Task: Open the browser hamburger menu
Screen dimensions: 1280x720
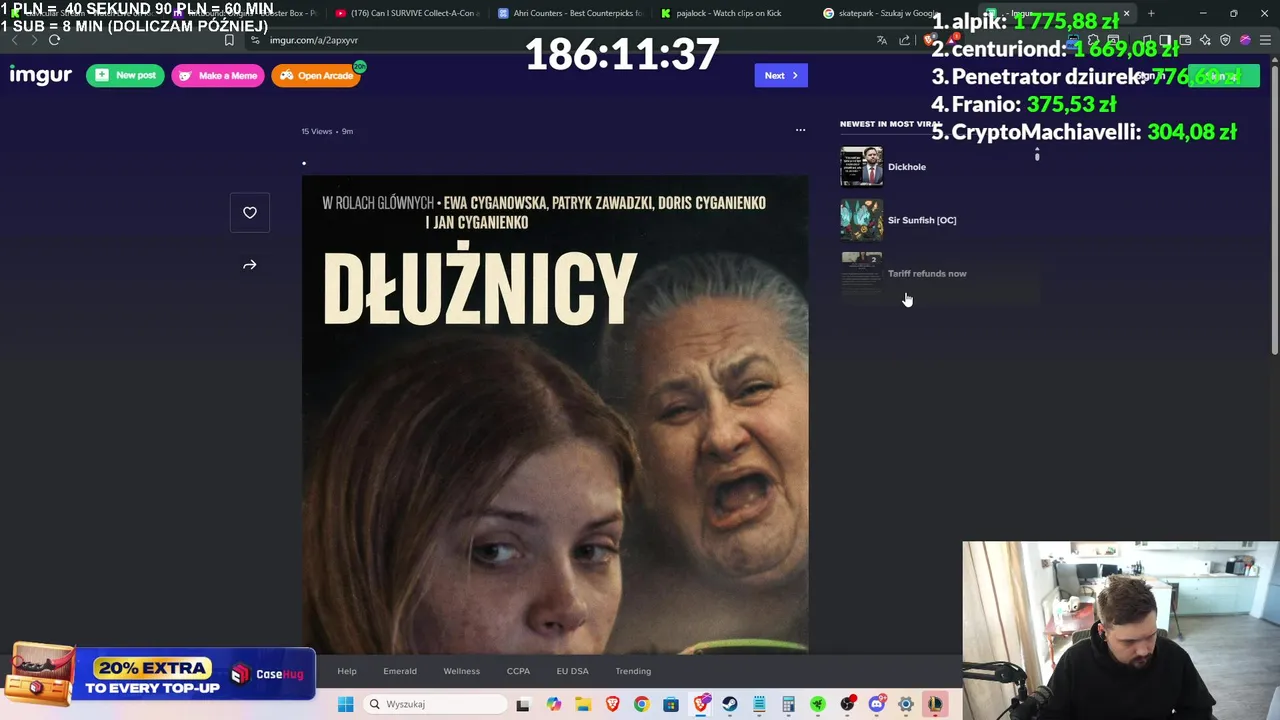Action: click(x=1265, y=40)
